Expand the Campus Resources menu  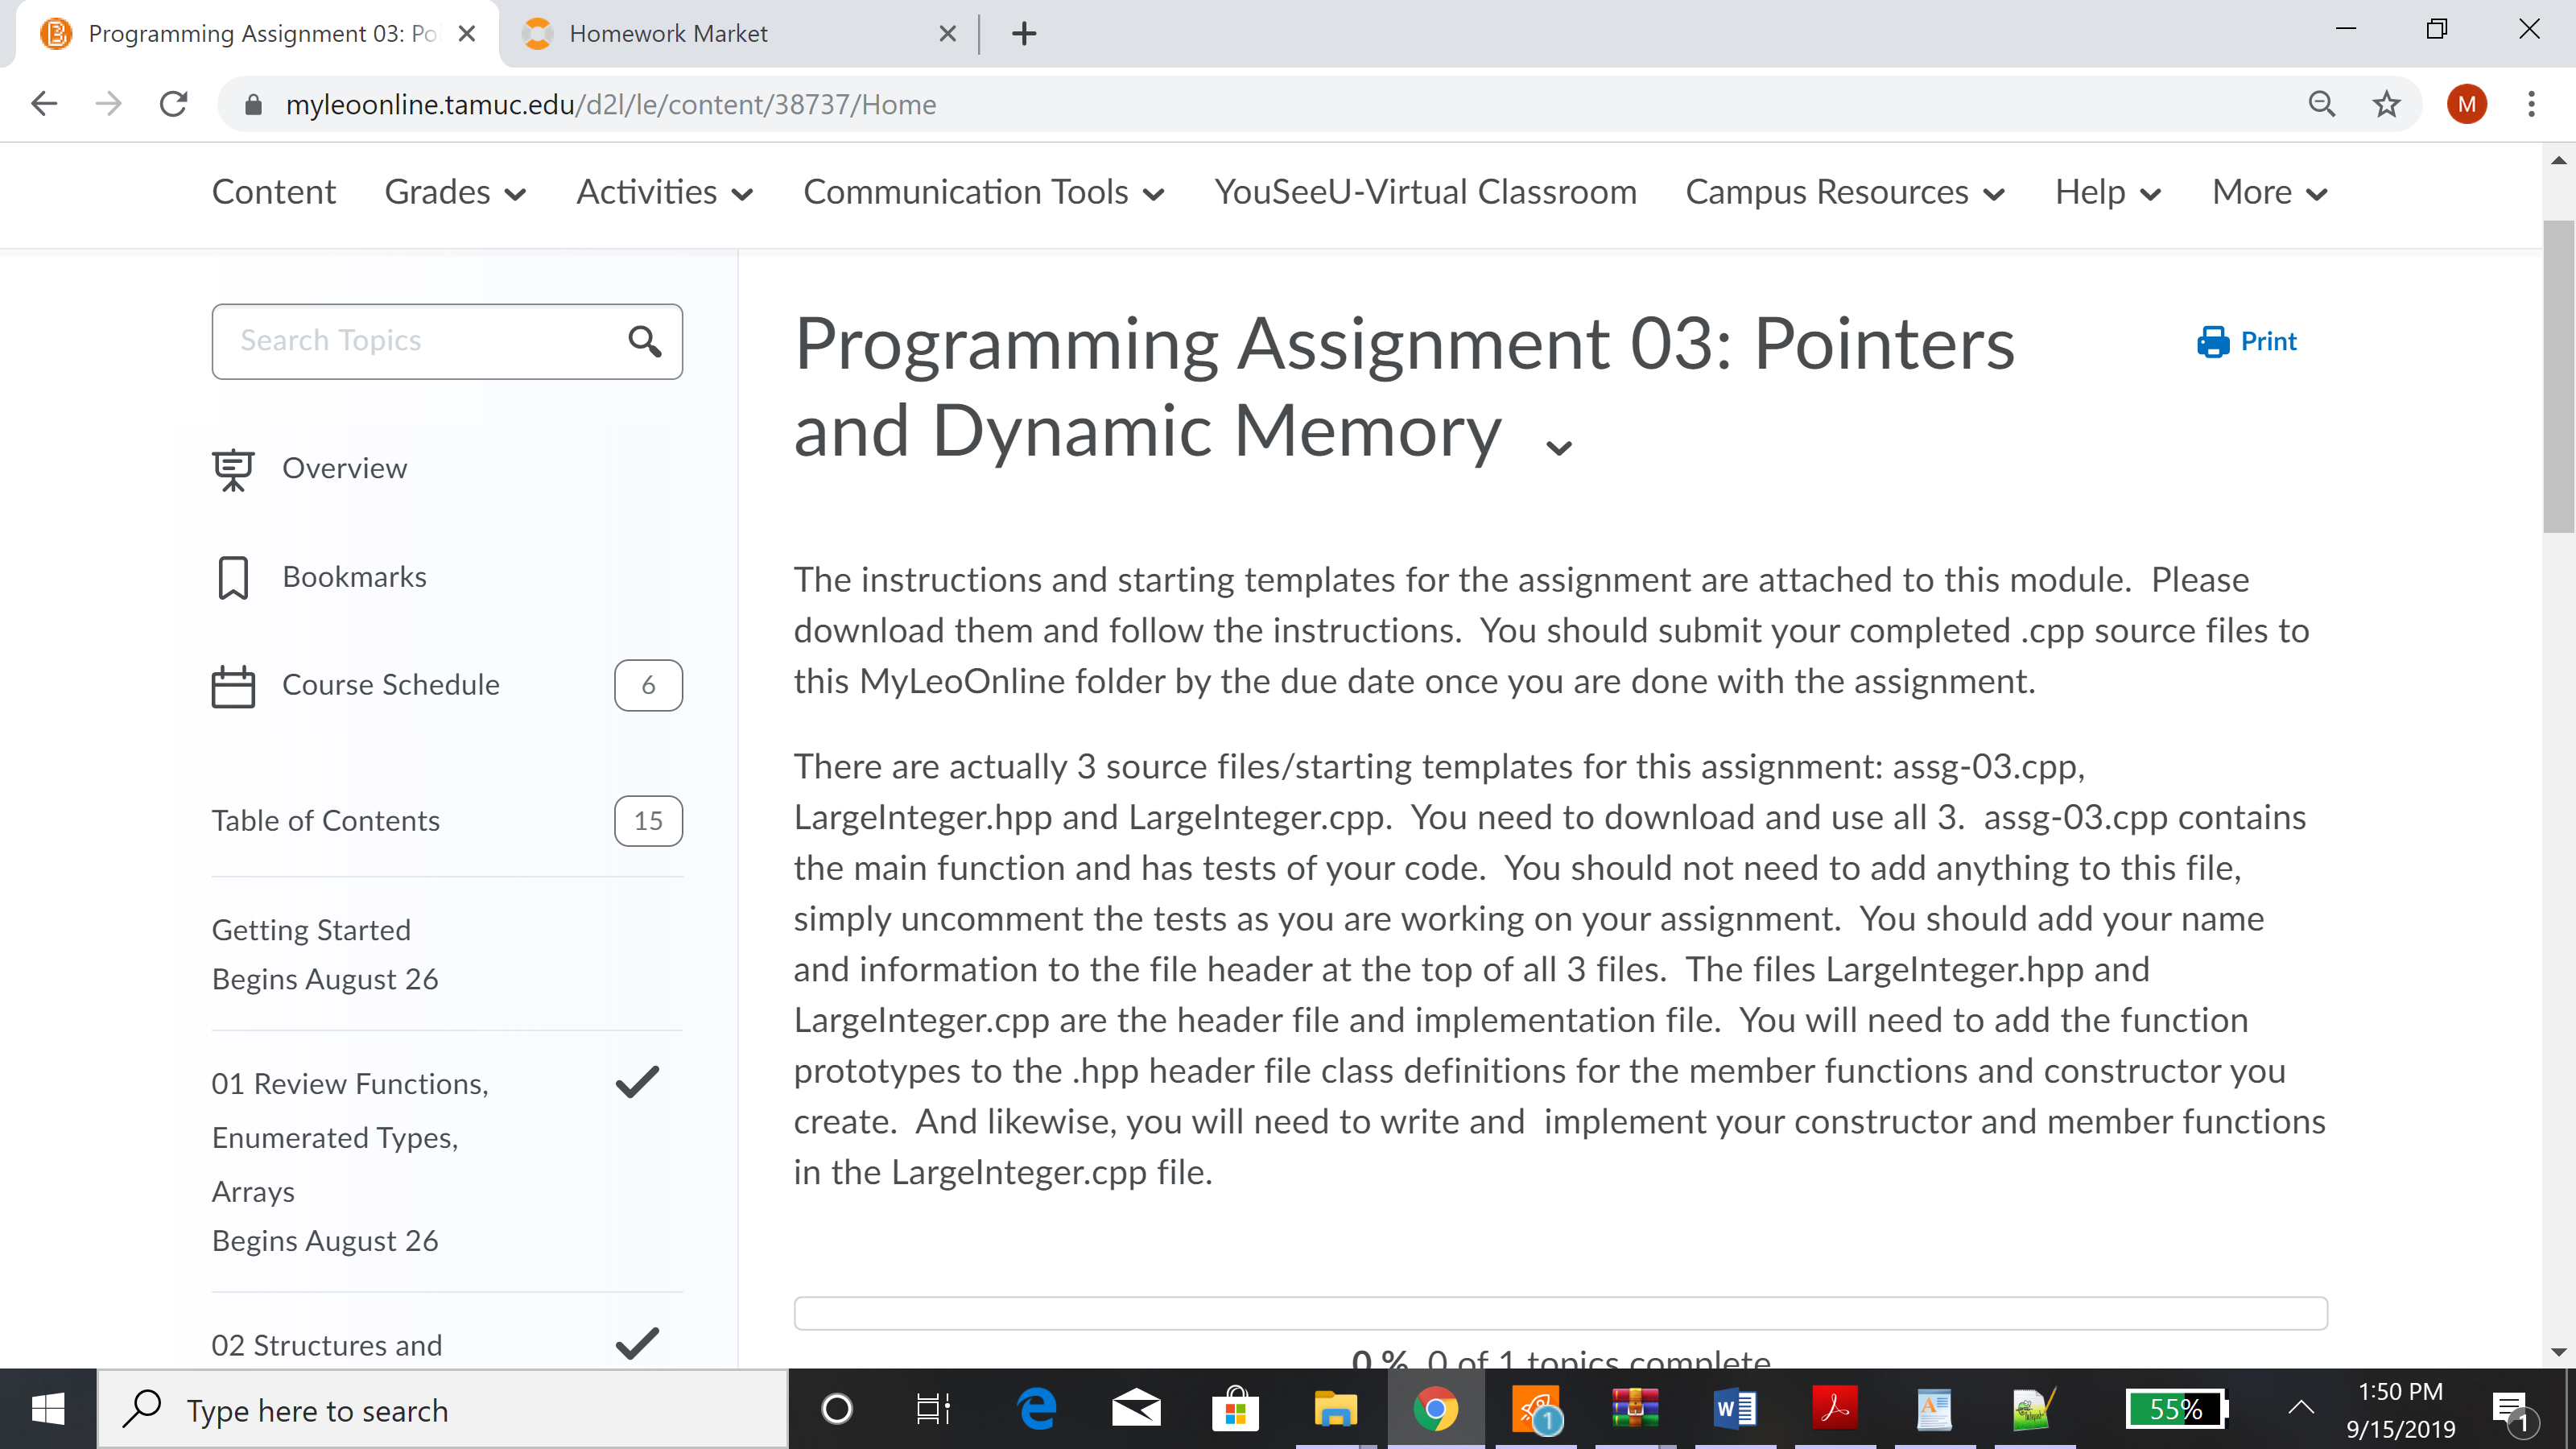tap(1845, 192)
